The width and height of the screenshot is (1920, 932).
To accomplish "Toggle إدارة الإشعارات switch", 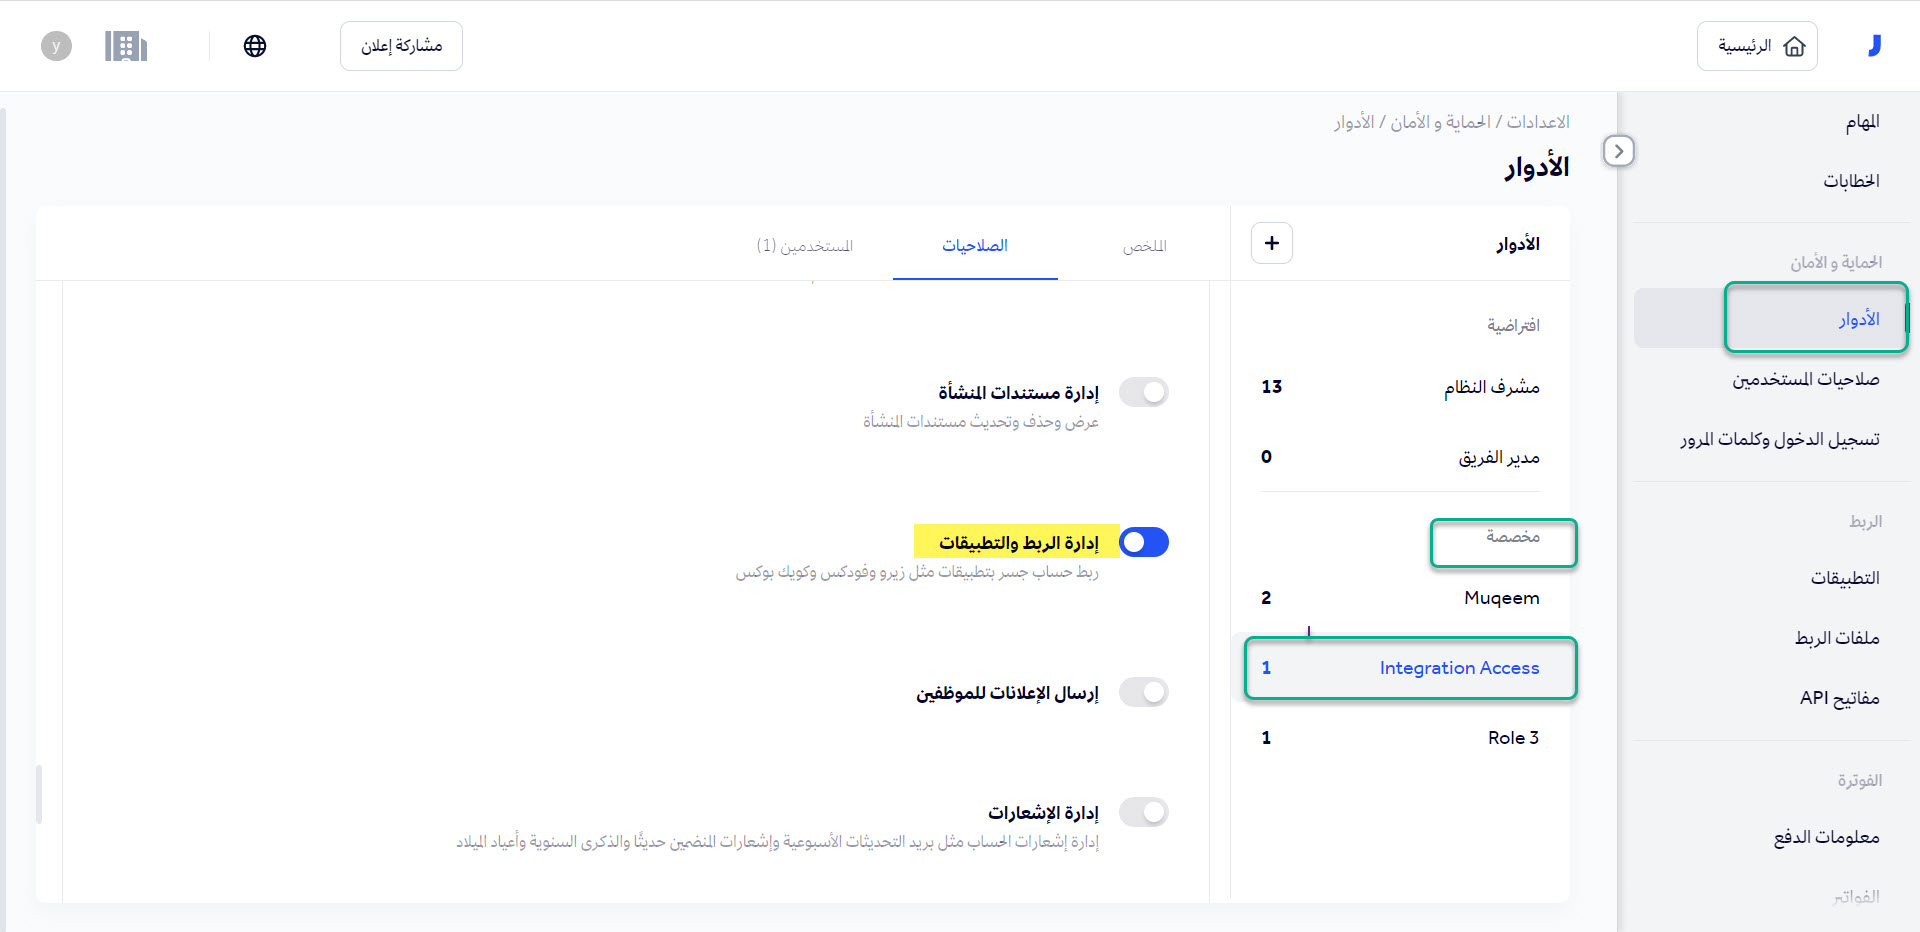I will (x=1144, y=812).
